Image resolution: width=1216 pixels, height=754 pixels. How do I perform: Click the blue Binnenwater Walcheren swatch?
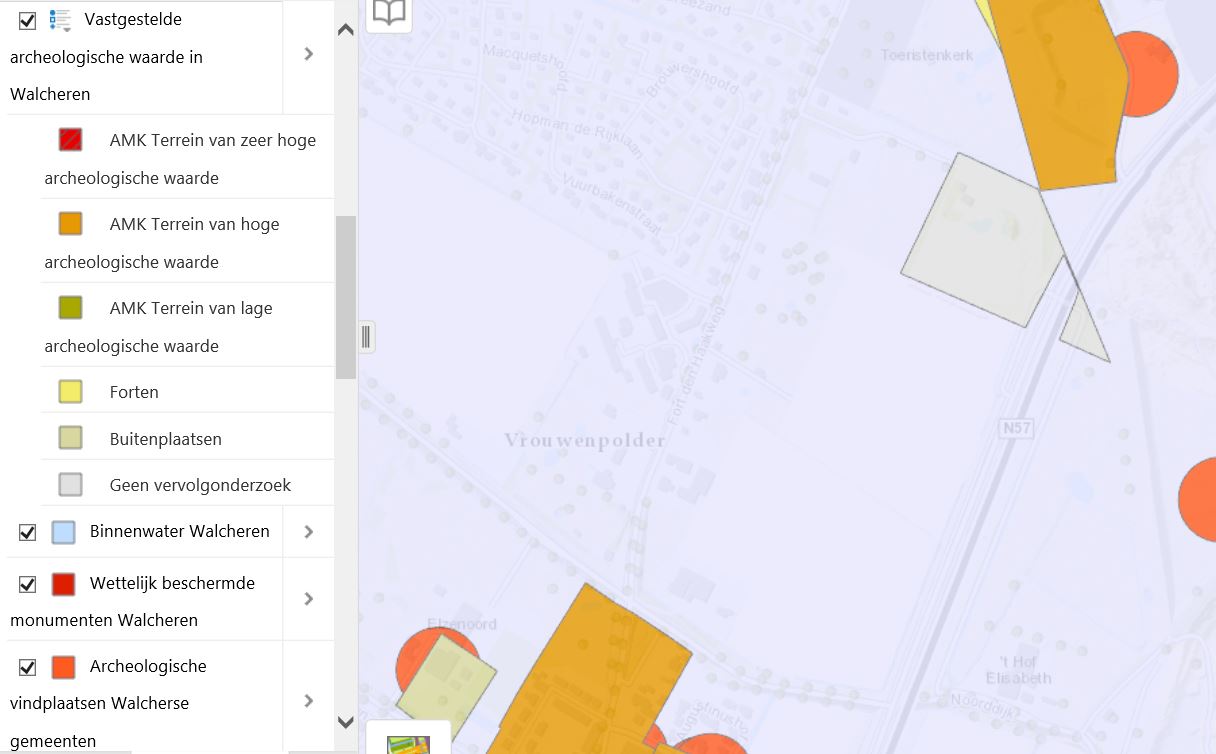point(63,532)
